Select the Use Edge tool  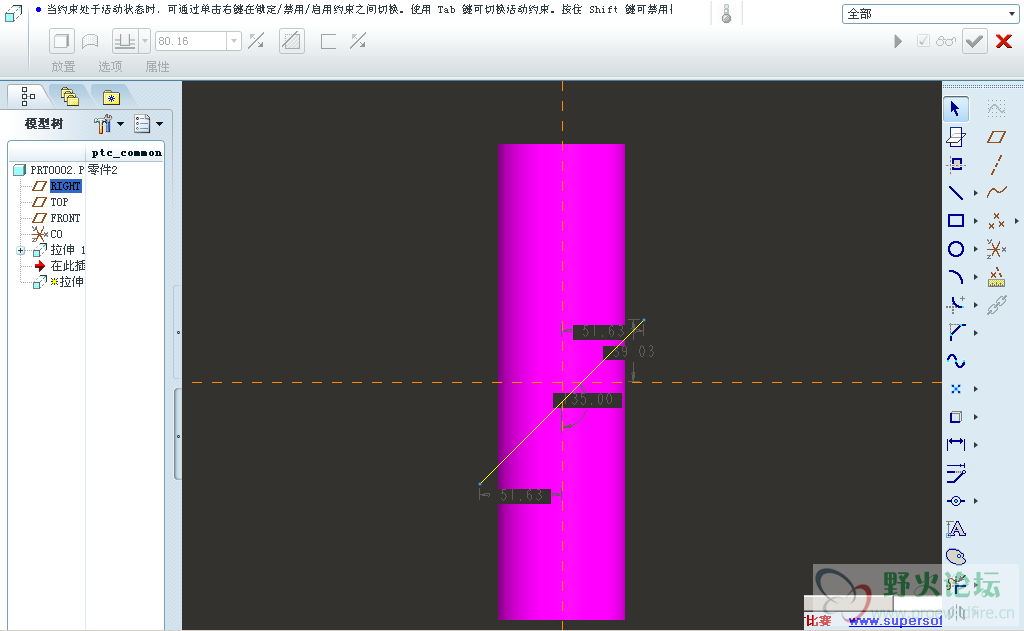pyautogui.click(x=955, y=417)
